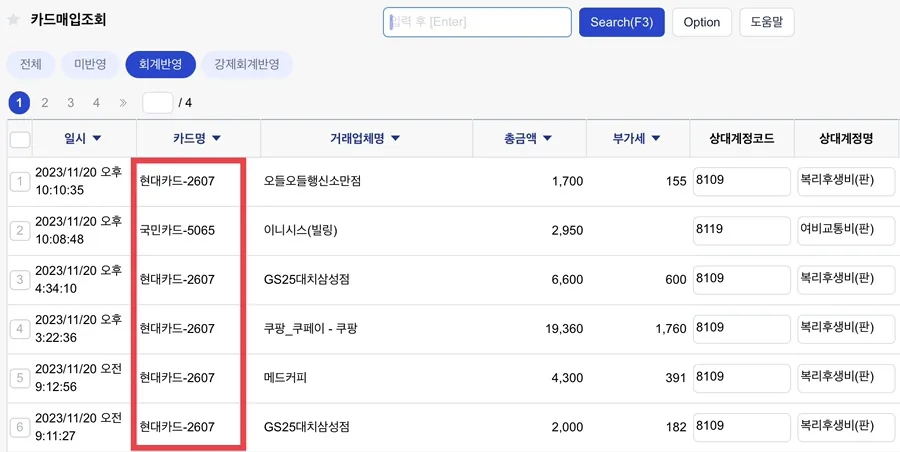Click the Search(F3) button
900x452 pixels.
point(622,22)
